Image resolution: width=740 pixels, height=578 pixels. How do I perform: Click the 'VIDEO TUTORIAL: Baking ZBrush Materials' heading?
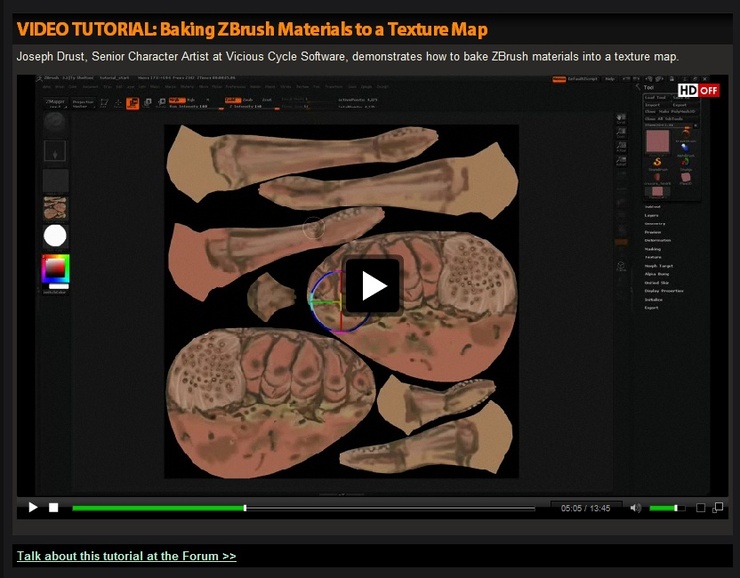[x=252, y=29]
